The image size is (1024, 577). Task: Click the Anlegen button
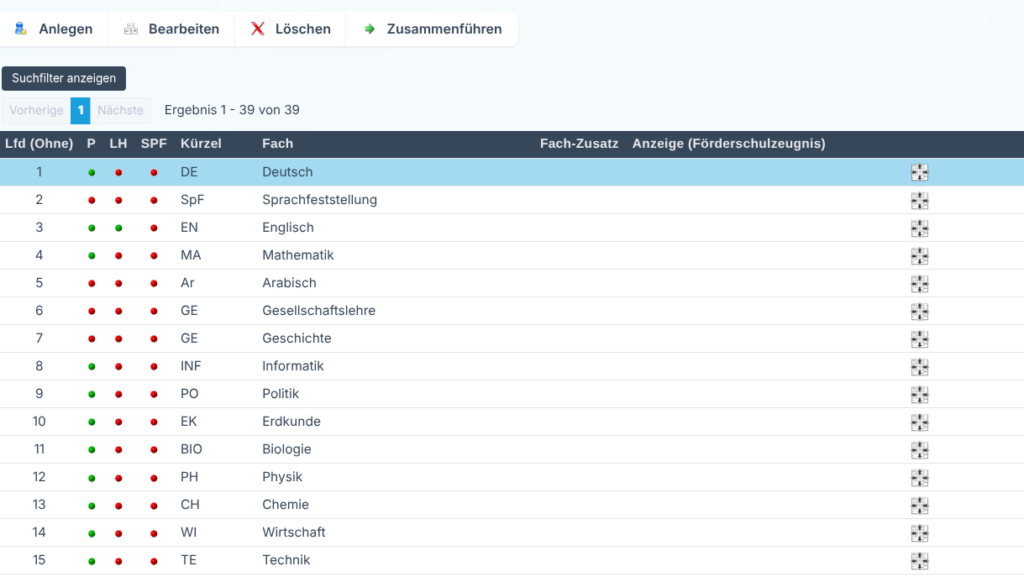click(54, 29)
